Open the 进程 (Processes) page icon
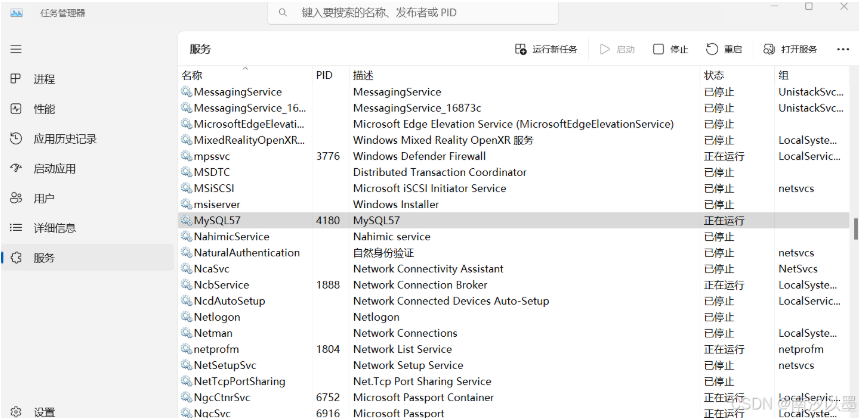Viewport: 859px width, 418px height. point(16,79)
